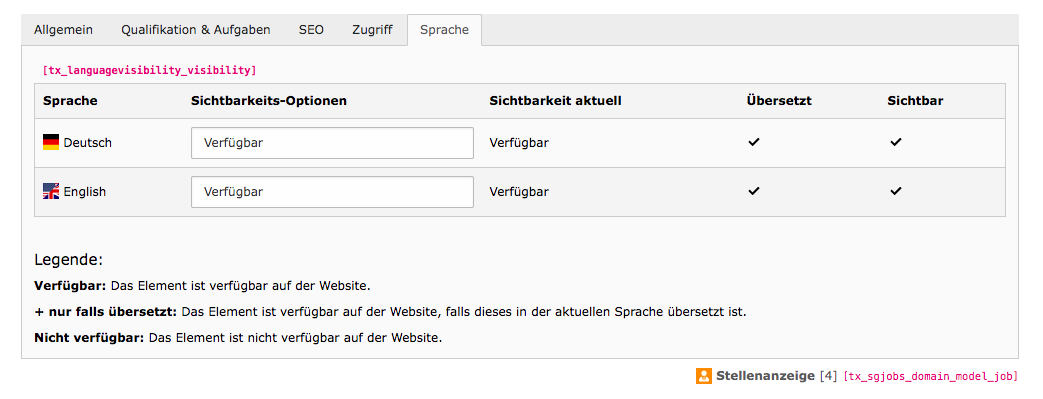This screenshot has width=1043, height=399.
Task: Click the Stellenanzeige record title
Action: click(x=765, y=376)
